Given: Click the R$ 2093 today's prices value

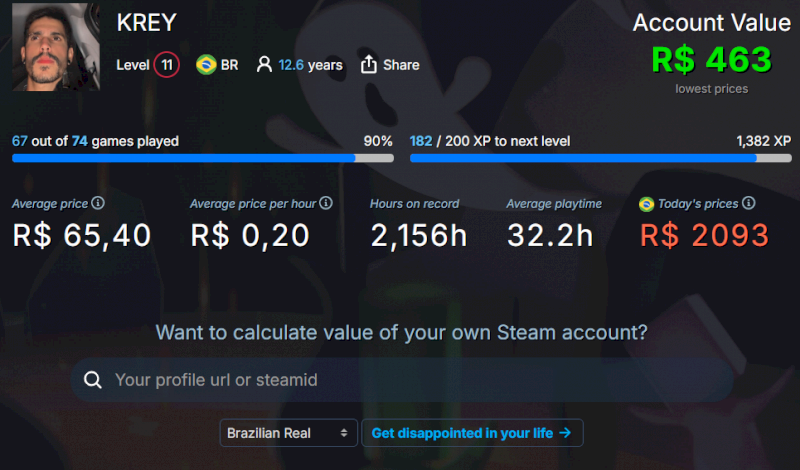Looking at the screenshot, I should [x=704, y=235].
